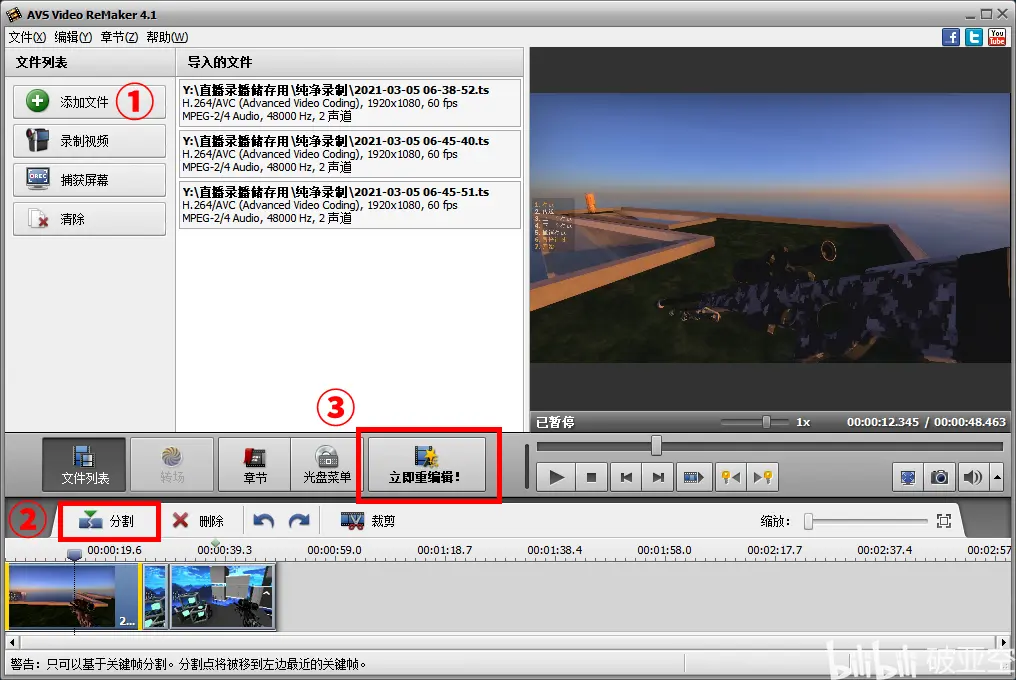Click the 添加文件 (Add files) button
This screenshot has width=1016, height=680.
(x=89, y=102)
